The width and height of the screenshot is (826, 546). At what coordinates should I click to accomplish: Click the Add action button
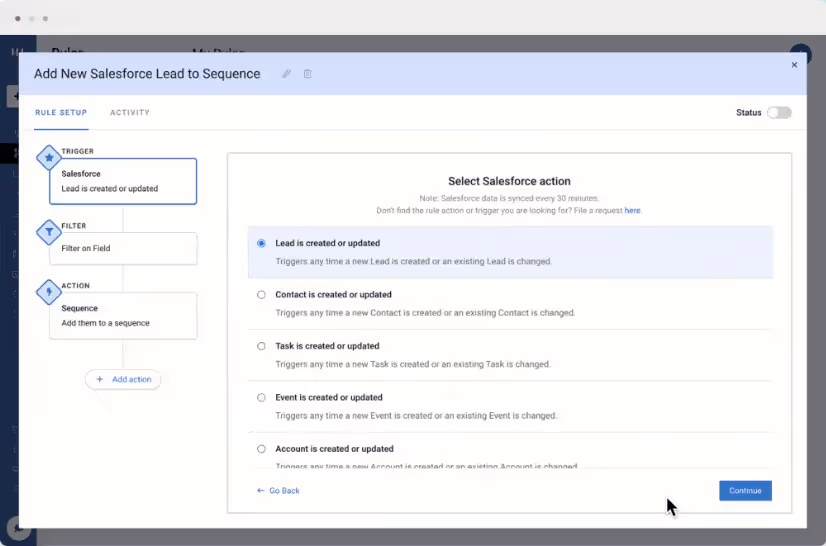(123, 379)
